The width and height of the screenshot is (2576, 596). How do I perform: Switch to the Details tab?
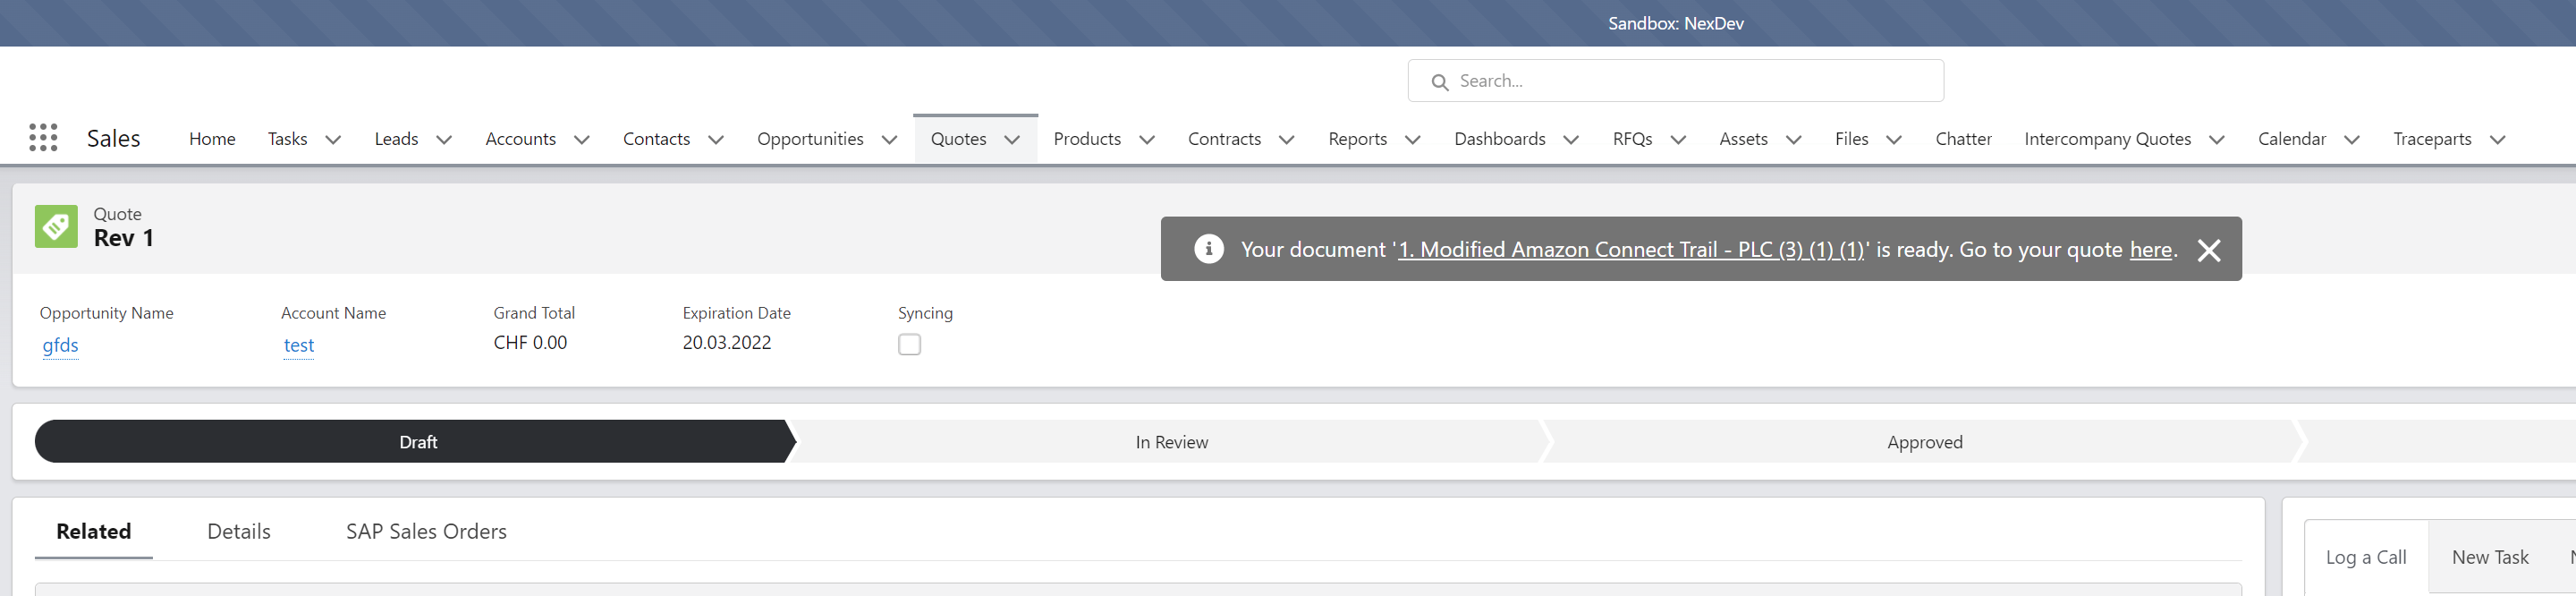coord(238,531)
